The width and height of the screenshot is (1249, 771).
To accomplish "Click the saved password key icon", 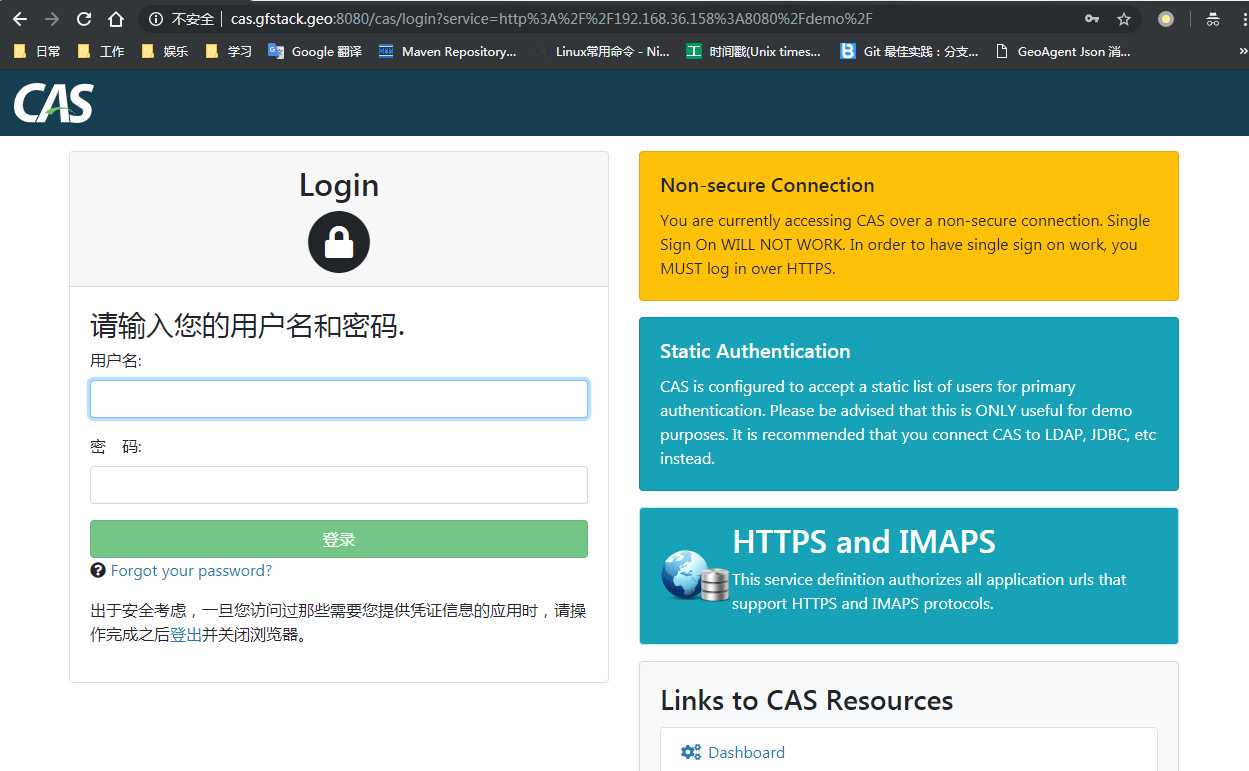I will pyautogui.click(x=1092, y=19).
